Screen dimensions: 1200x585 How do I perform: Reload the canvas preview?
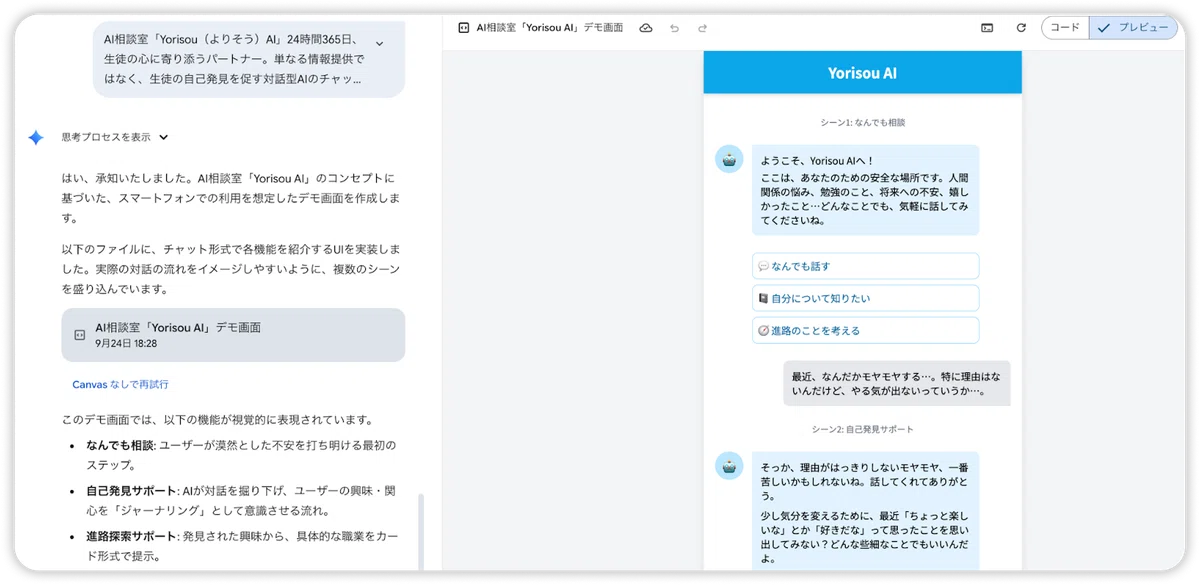click(1021, 28)
